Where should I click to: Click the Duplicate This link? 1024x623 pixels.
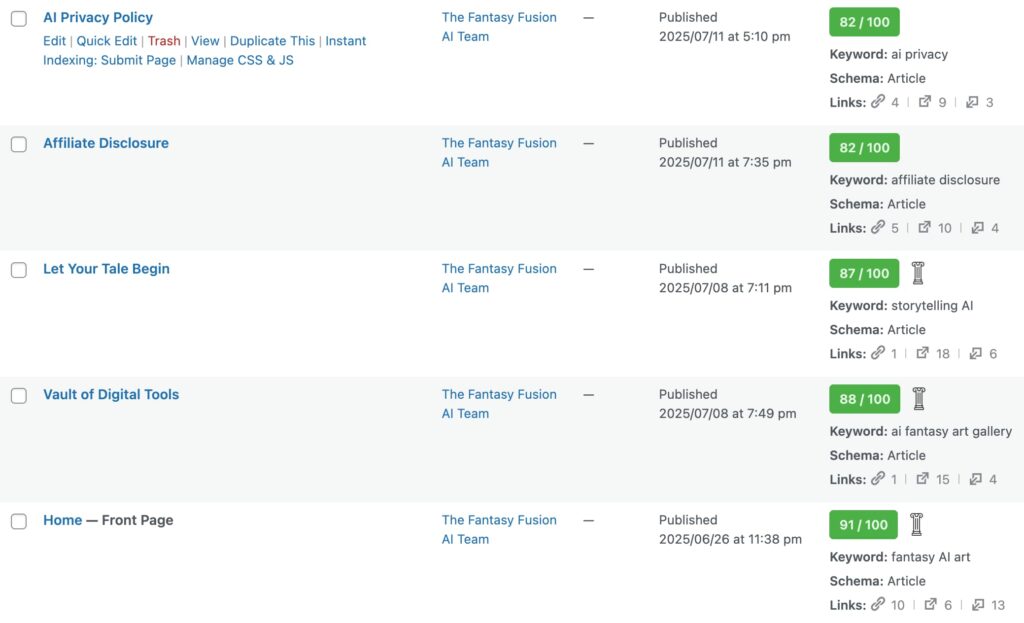tap(272, 41)
